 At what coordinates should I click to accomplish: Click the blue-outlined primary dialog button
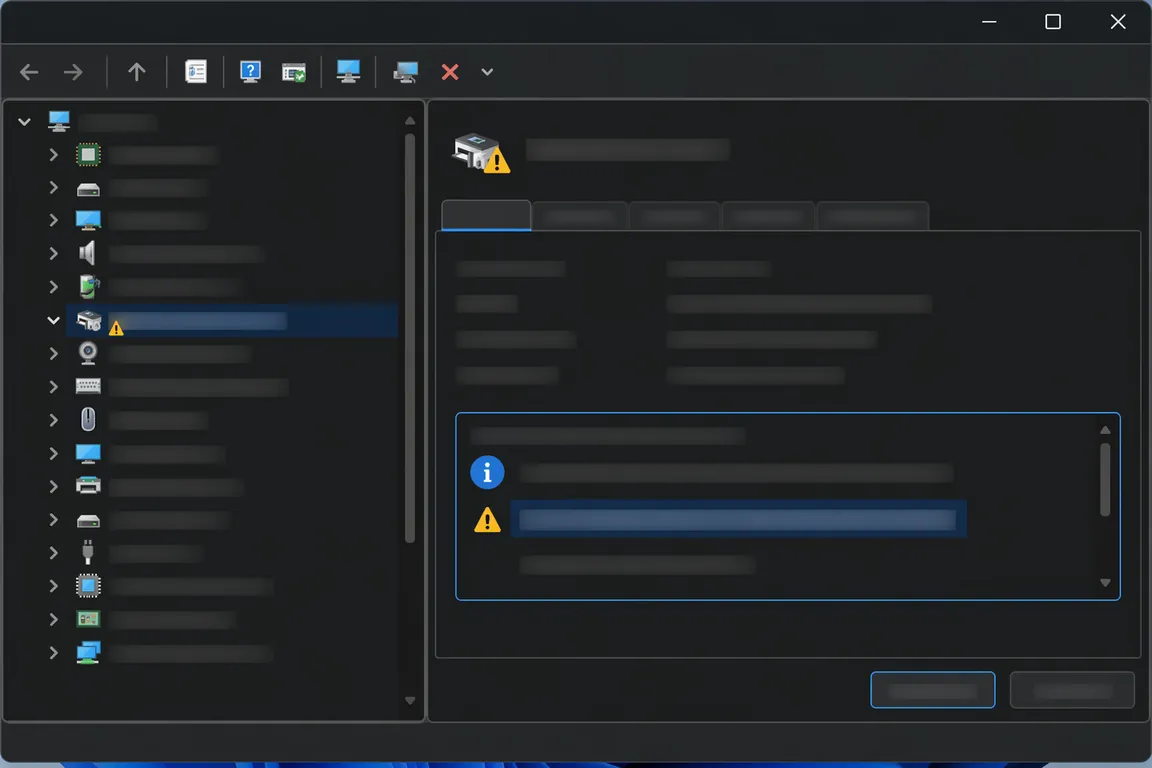point(932,690)
